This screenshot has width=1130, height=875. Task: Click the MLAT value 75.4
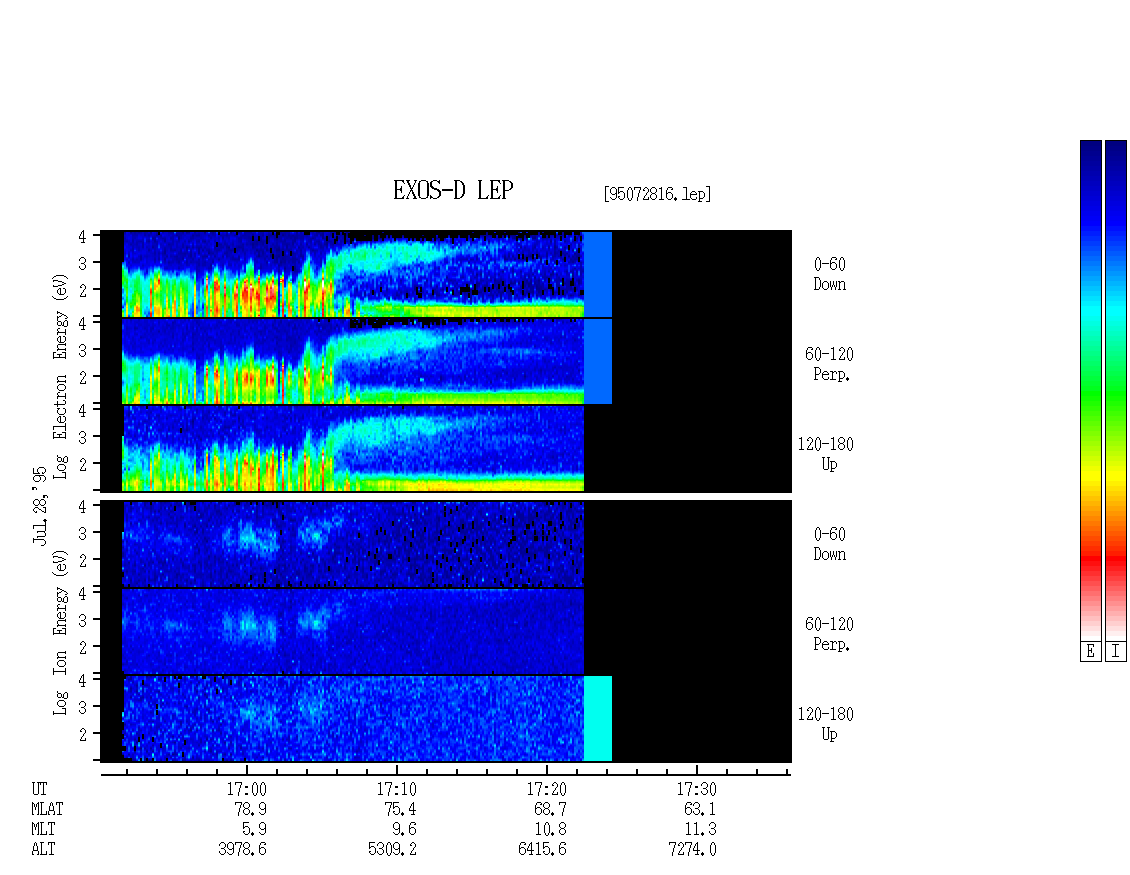coord(401,809)
